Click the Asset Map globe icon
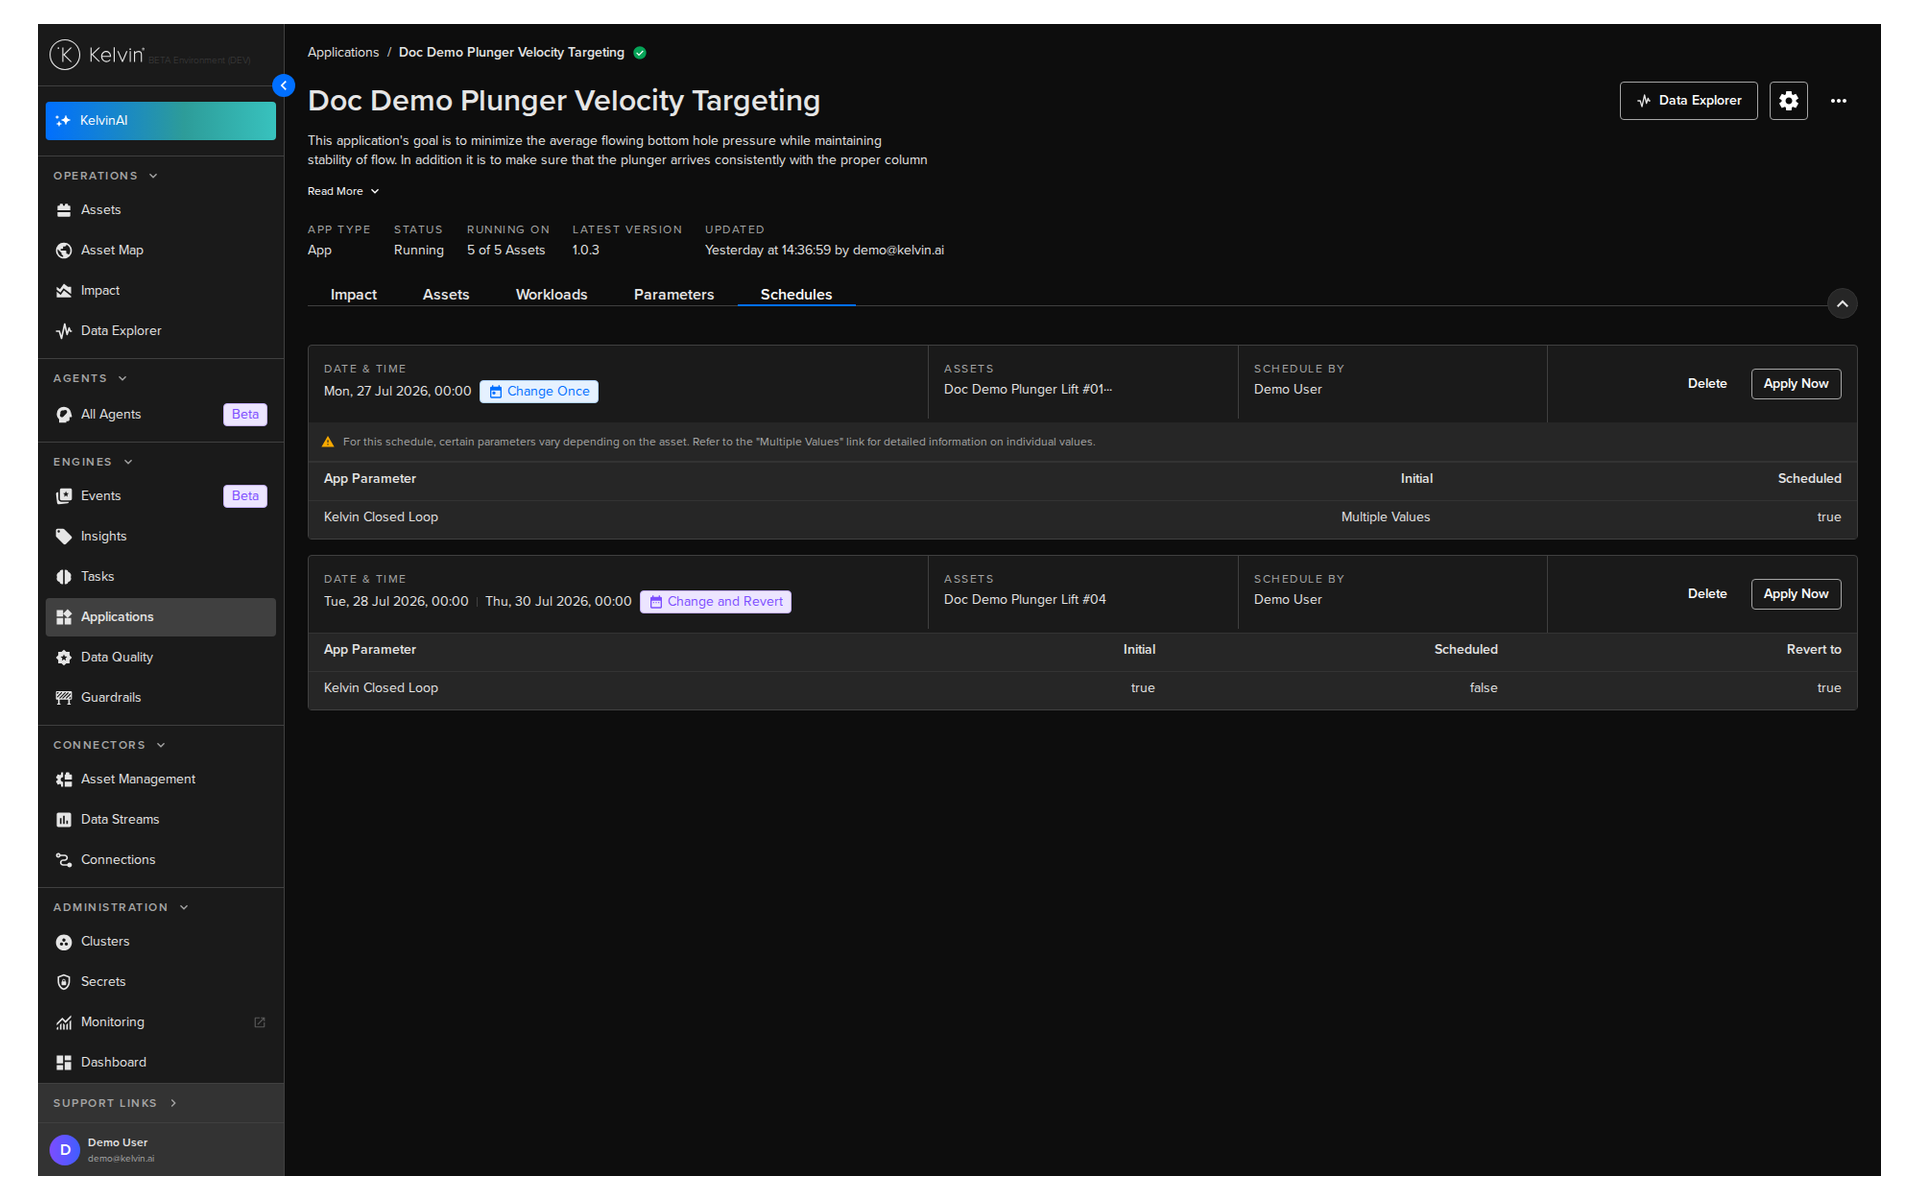 pos(64,250)
